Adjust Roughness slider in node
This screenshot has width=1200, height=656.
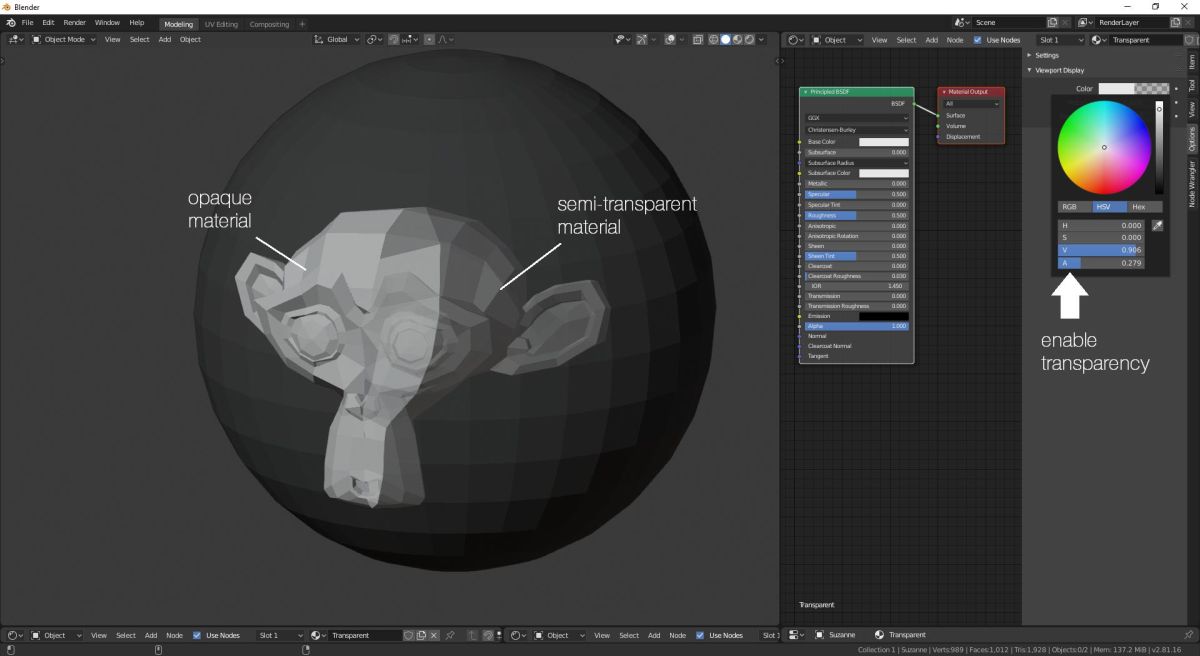point(857,215)
